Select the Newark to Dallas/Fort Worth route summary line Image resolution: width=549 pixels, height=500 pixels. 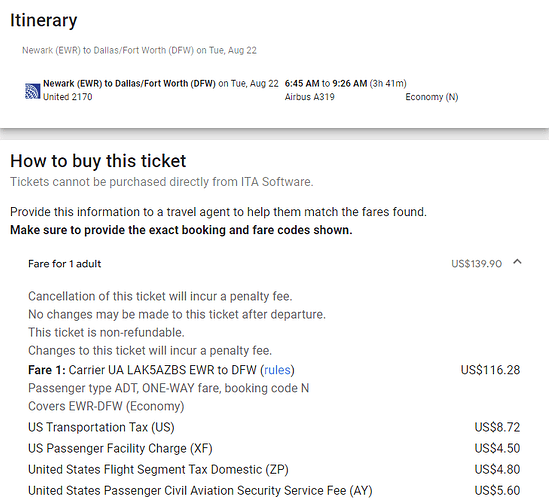click(139, 50)
